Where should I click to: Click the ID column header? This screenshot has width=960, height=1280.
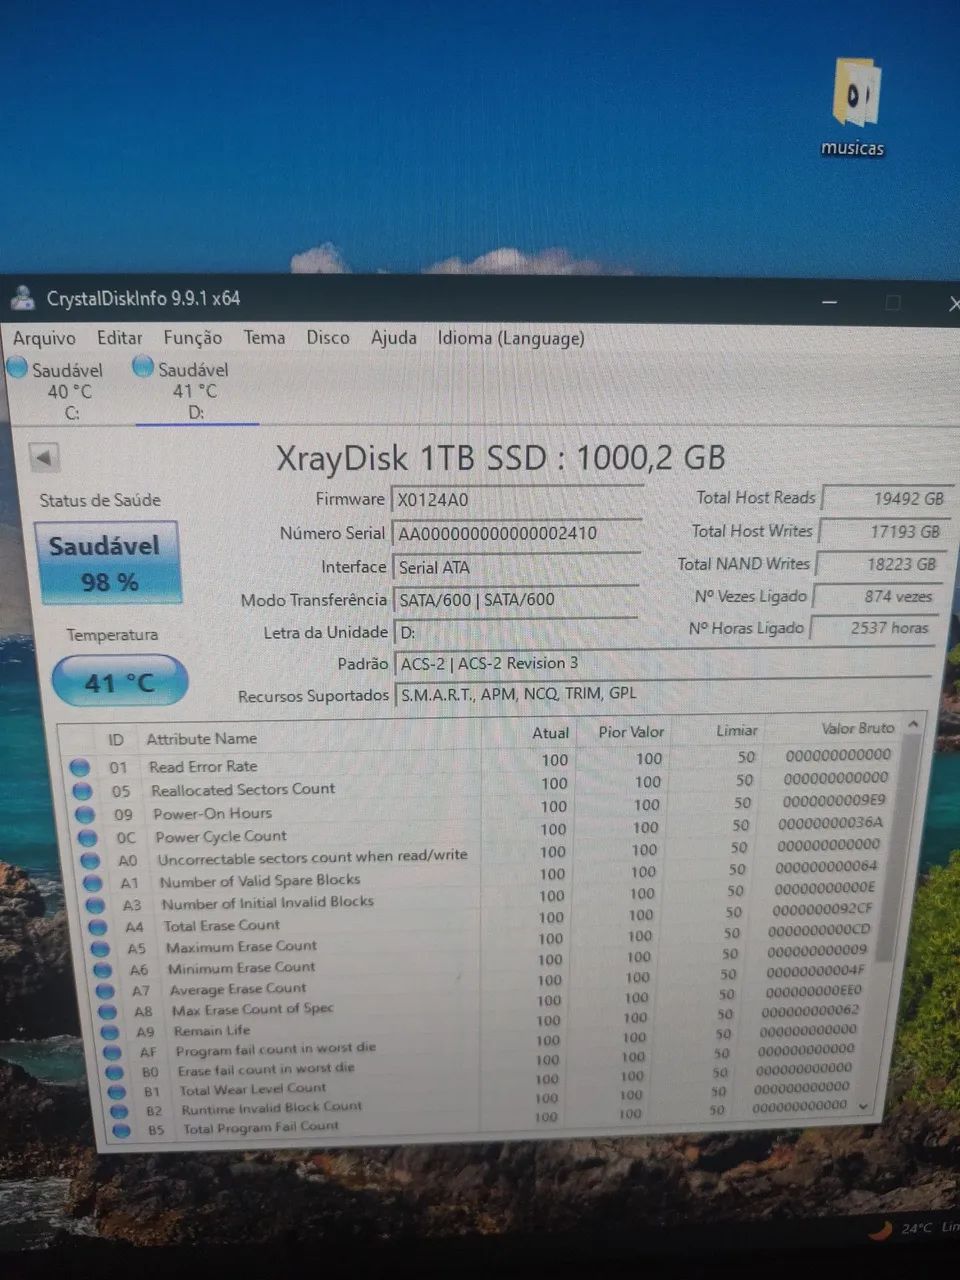(x=116, y=740)
